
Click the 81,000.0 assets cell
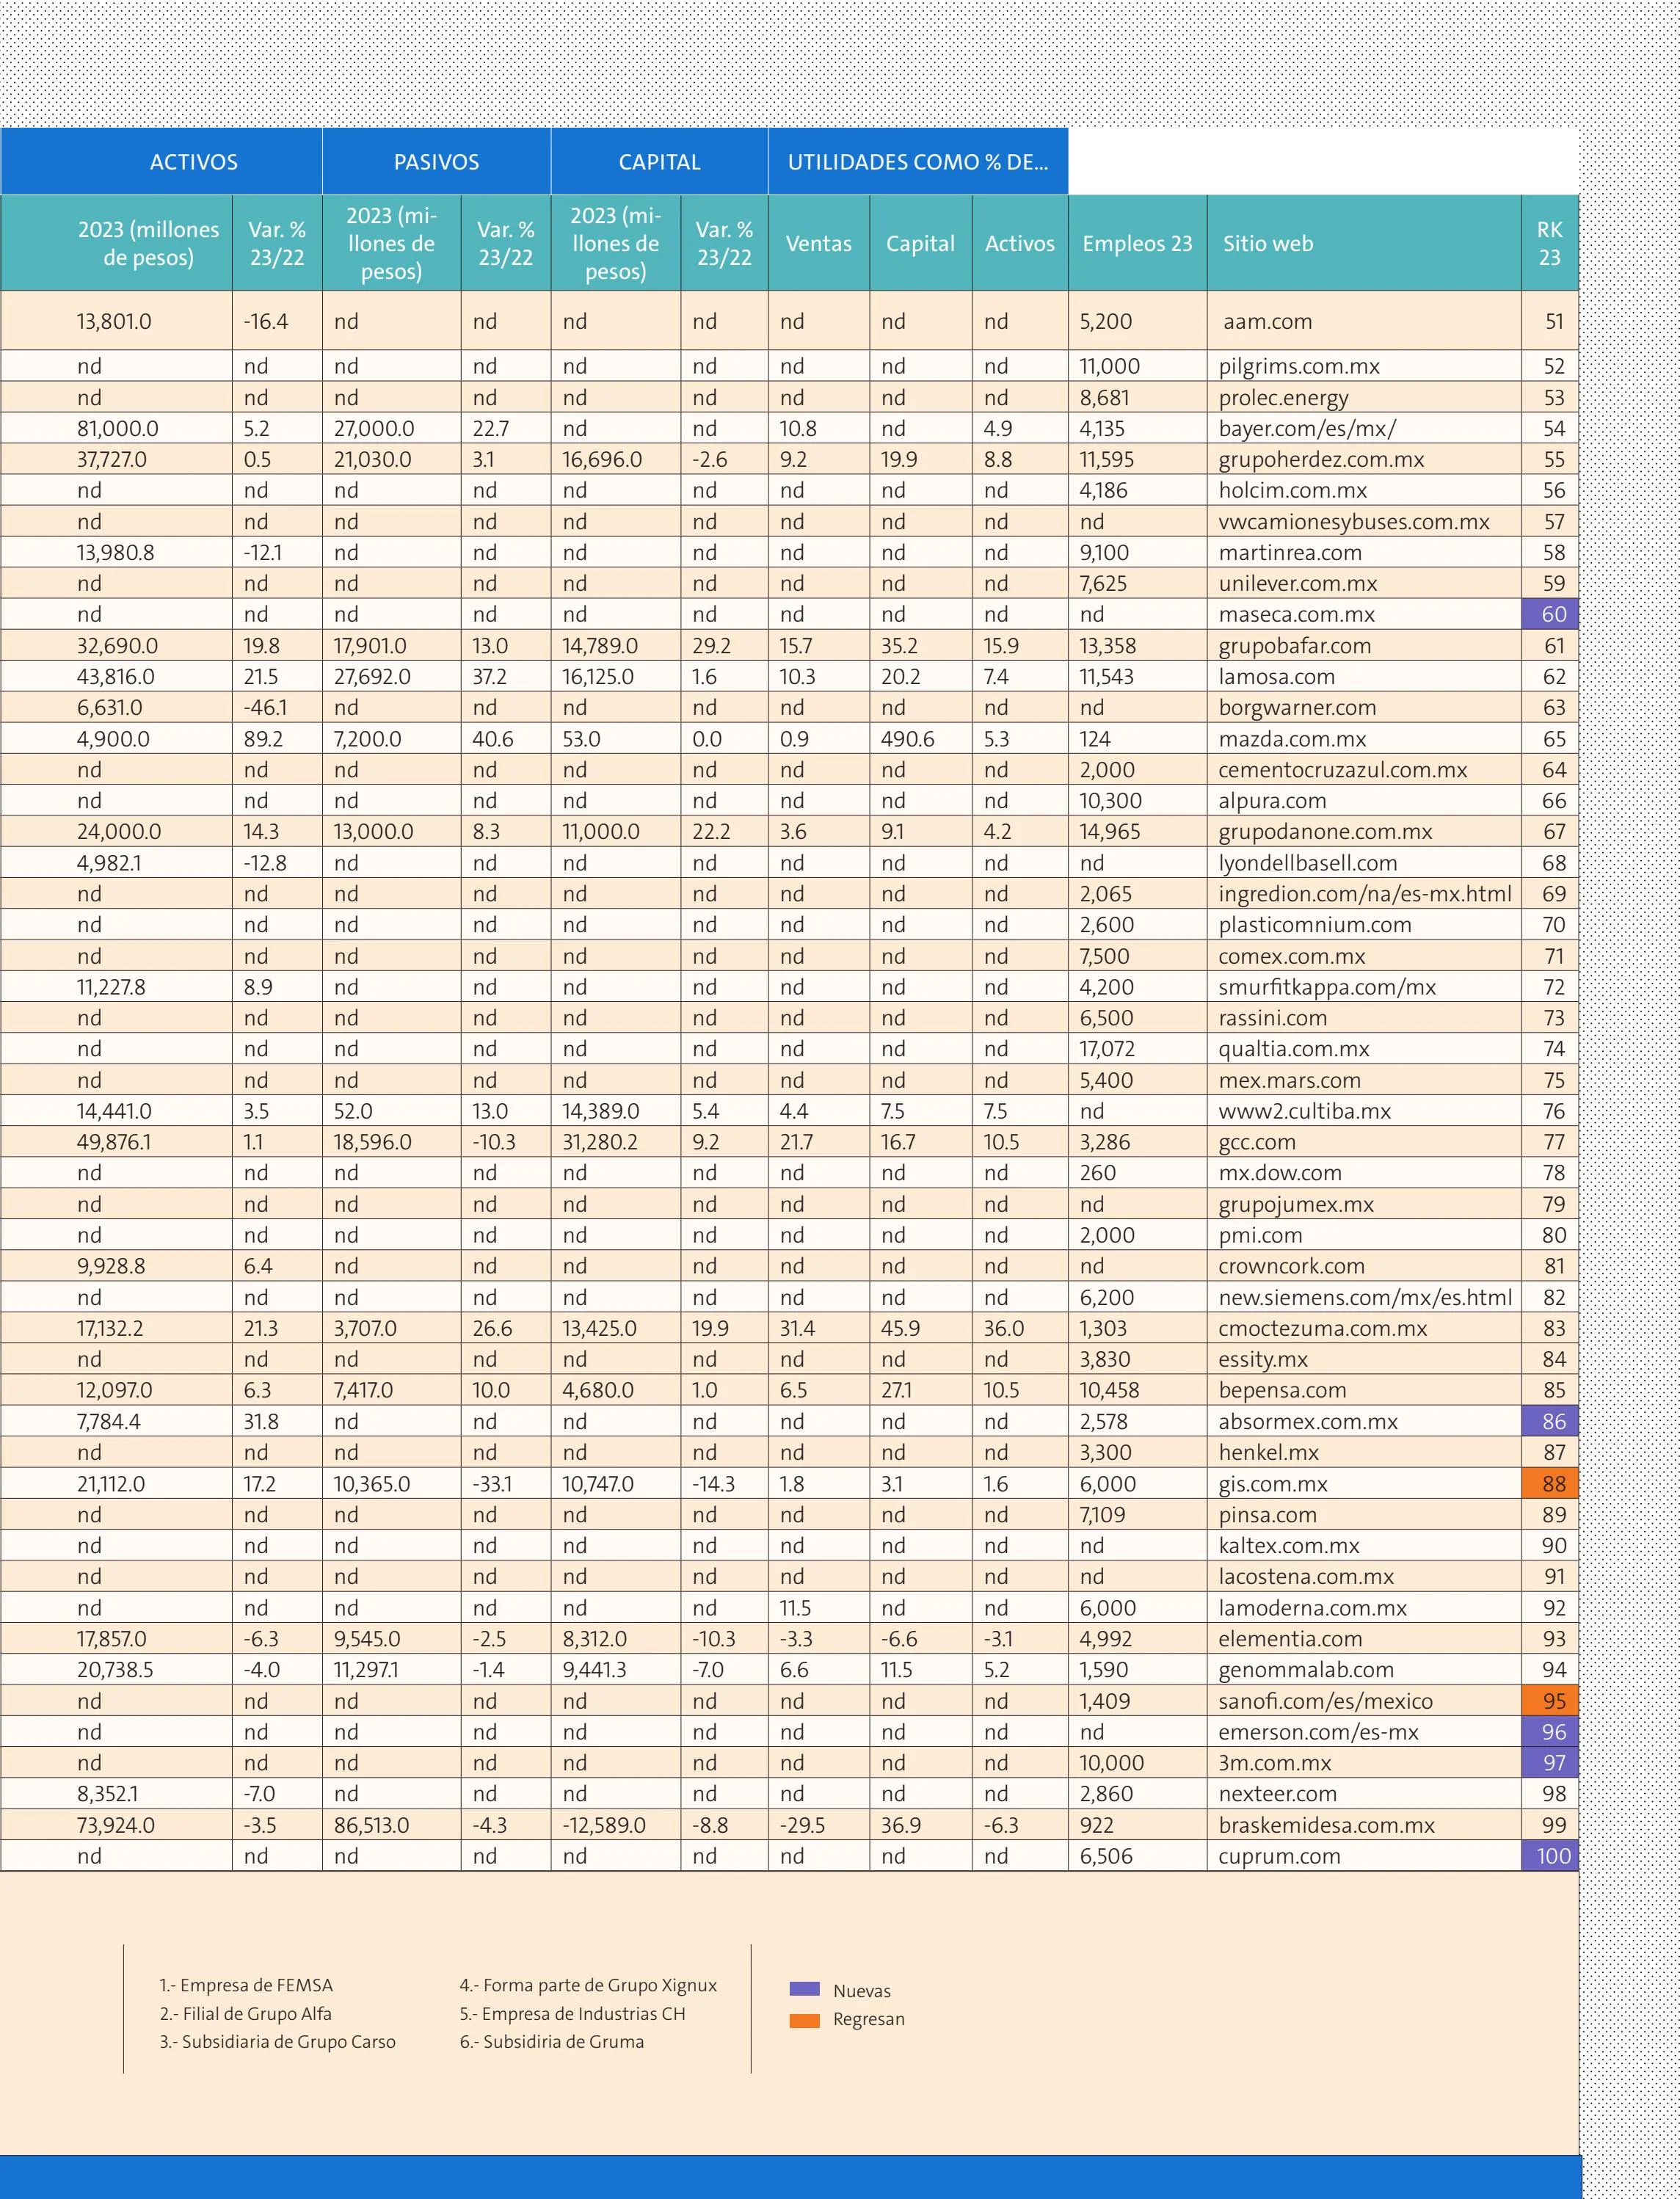[x=117, y=429]
